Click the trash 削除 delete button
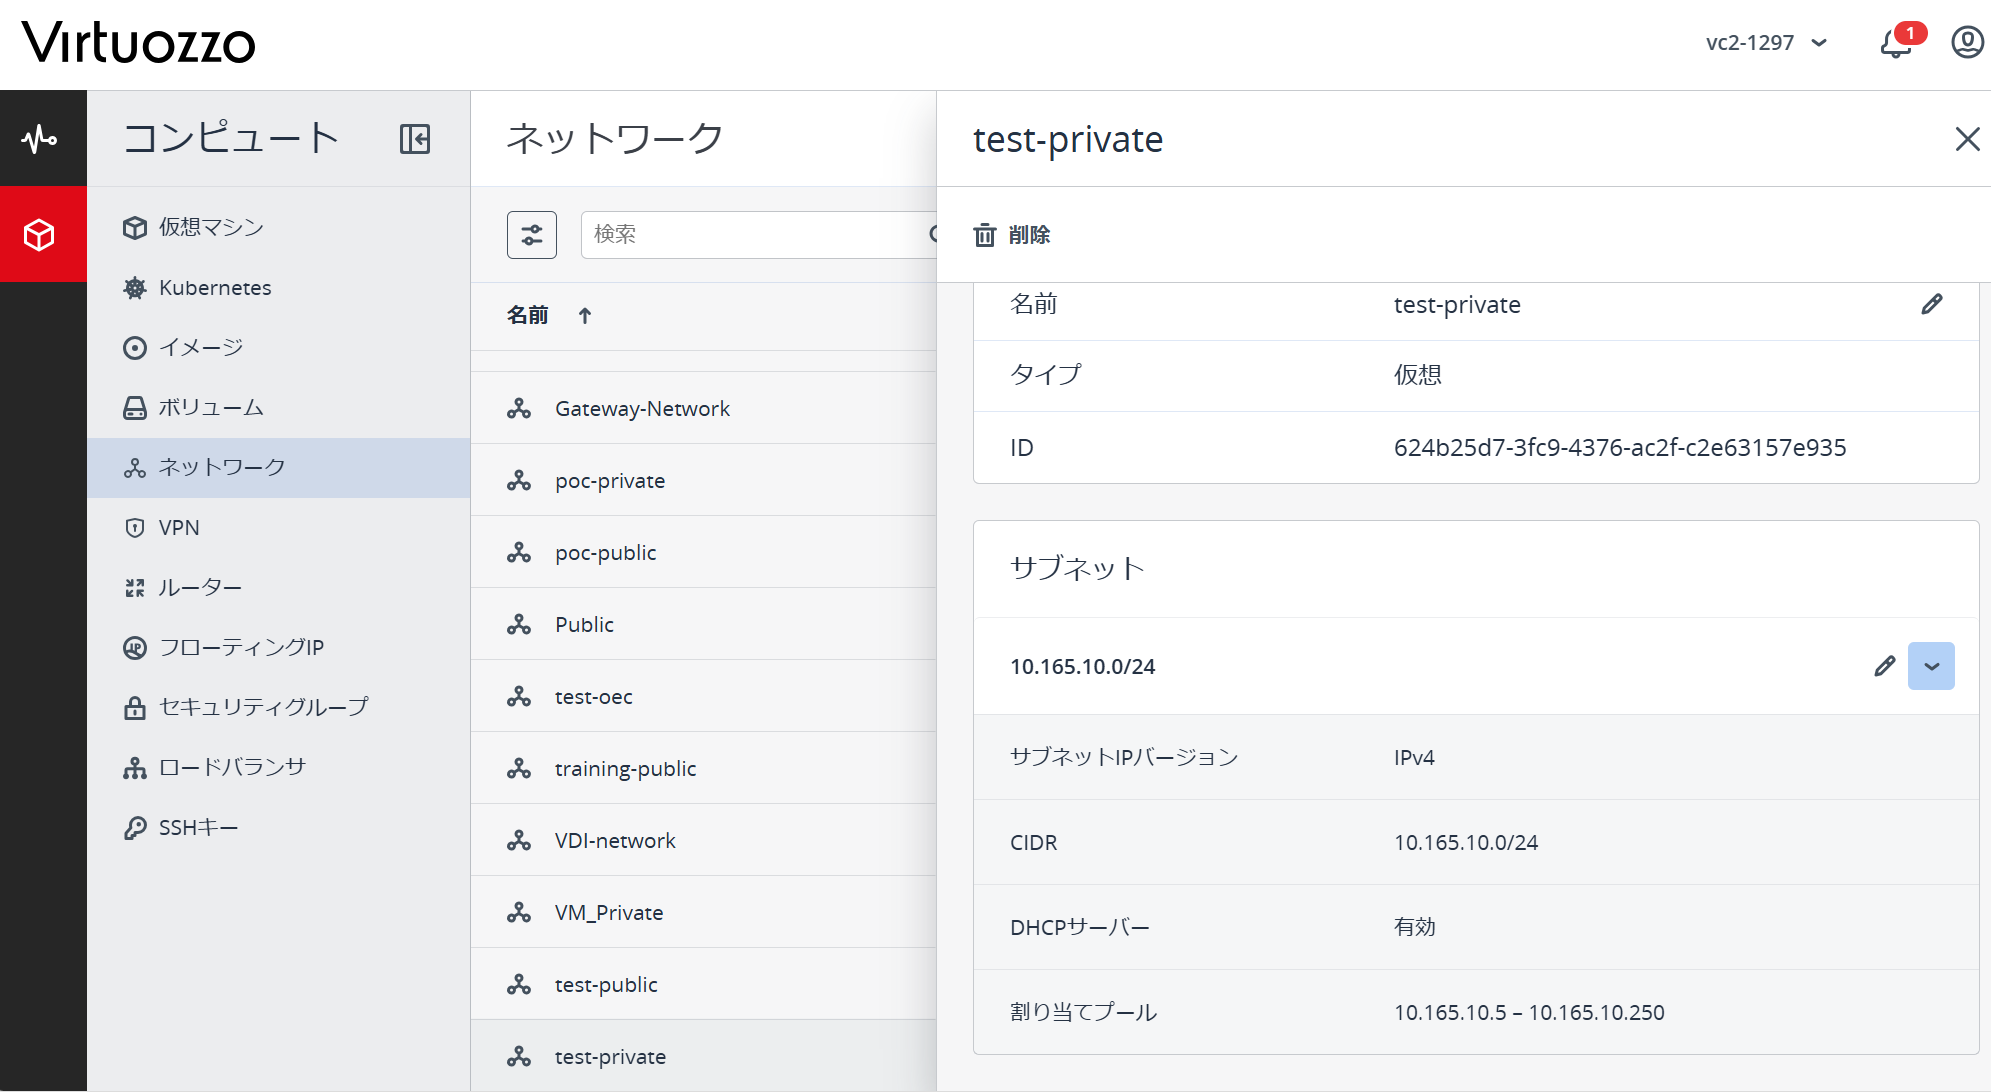Viewport: 1991px width, 1092px height. 1012,235
